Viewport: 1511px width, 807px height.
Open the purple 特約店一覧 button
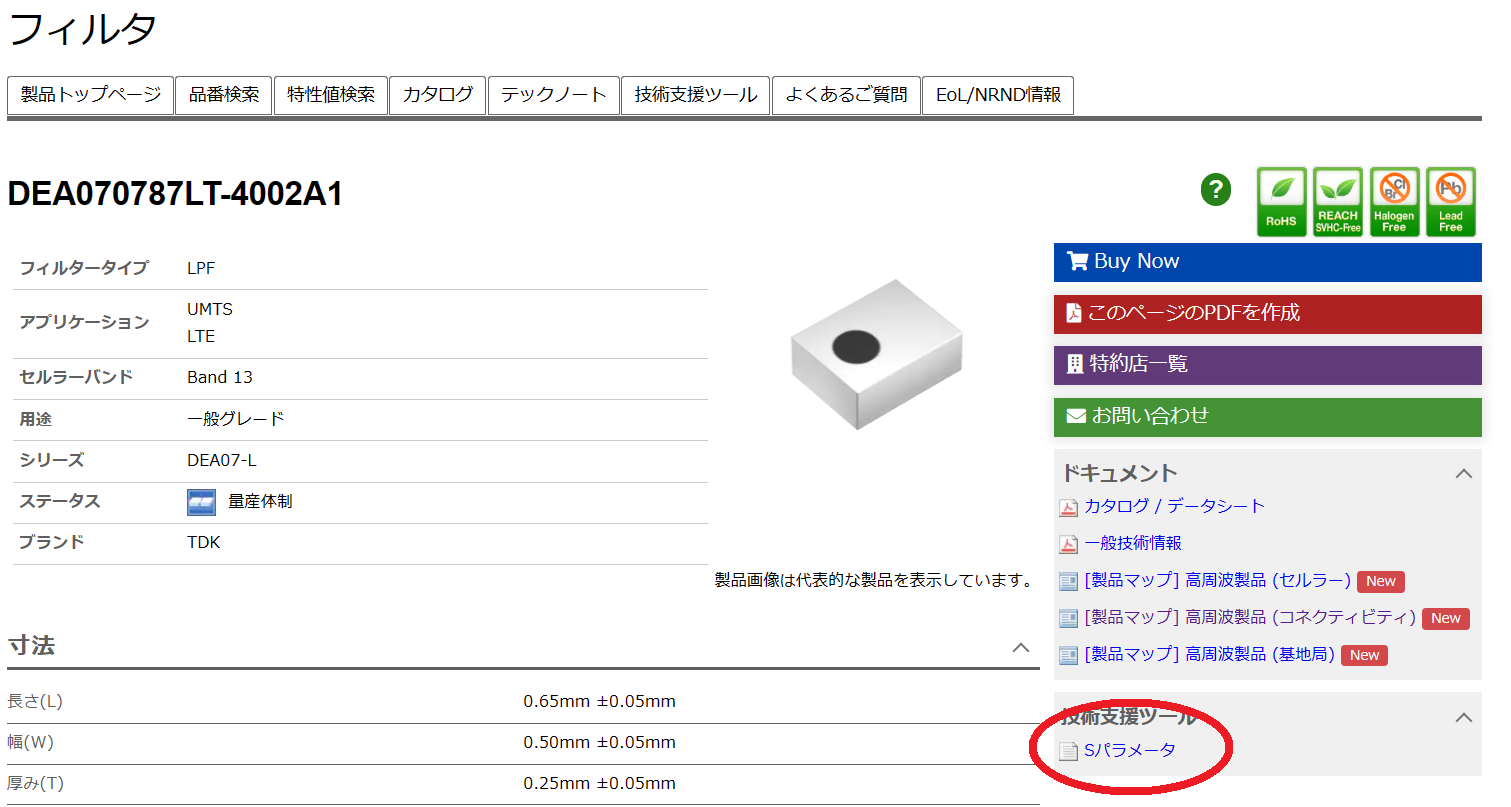tap(1267, 364)
